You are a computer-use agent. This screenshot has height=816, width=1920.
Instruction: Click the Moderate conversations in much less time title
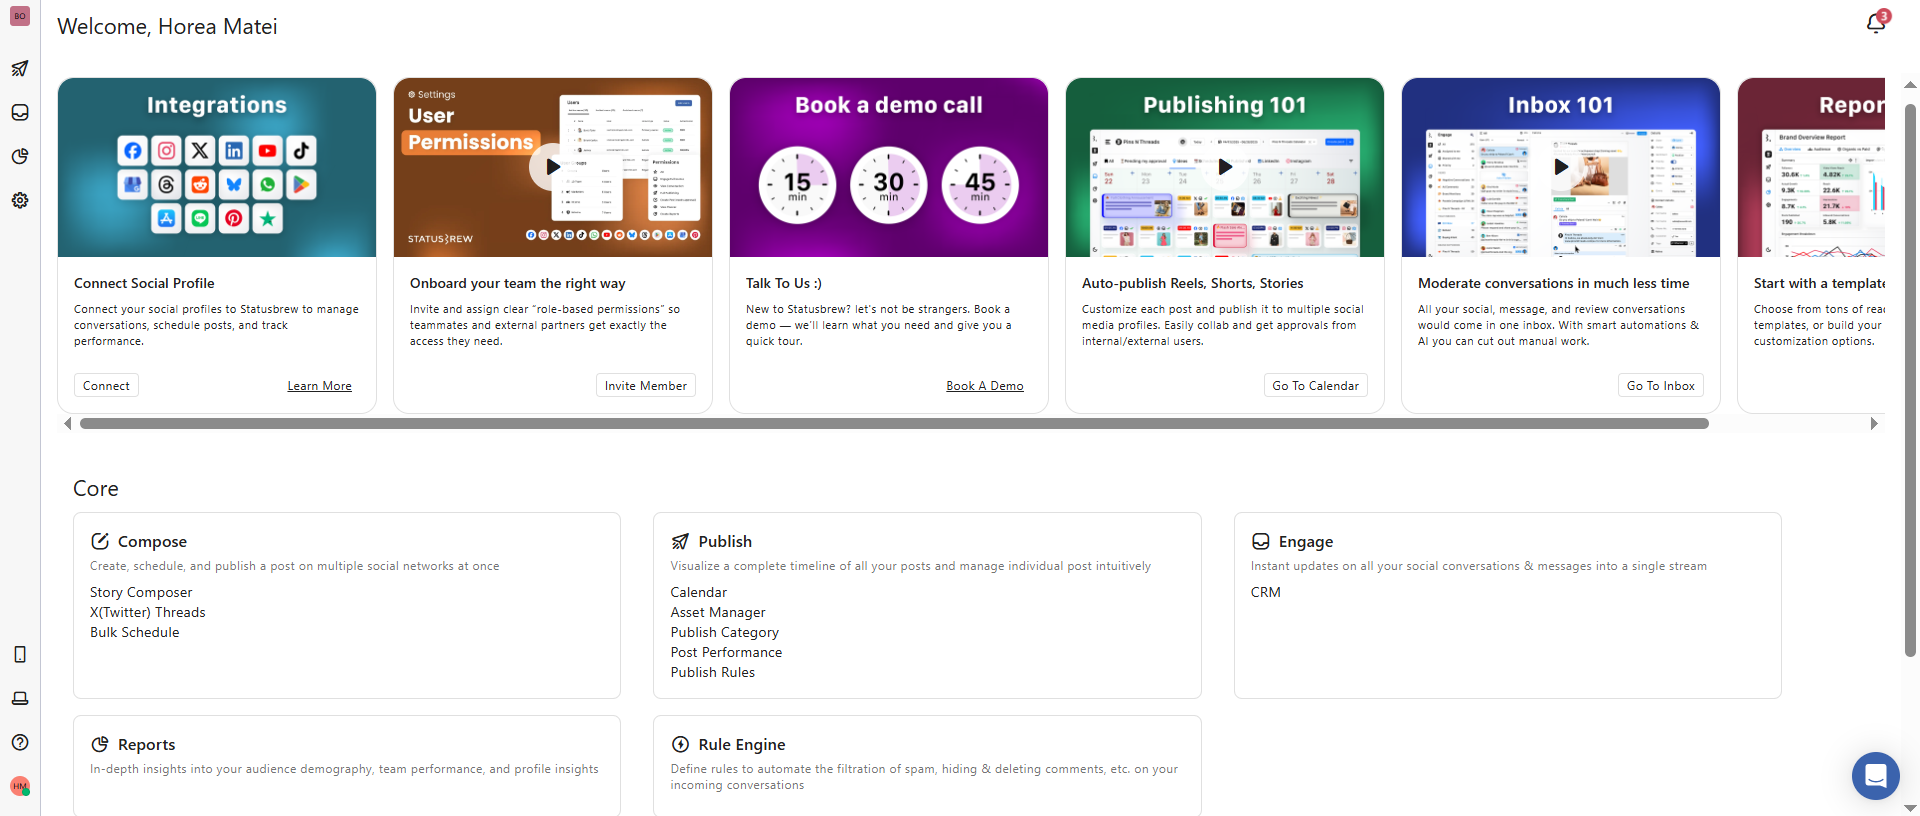coord(1554,283)
